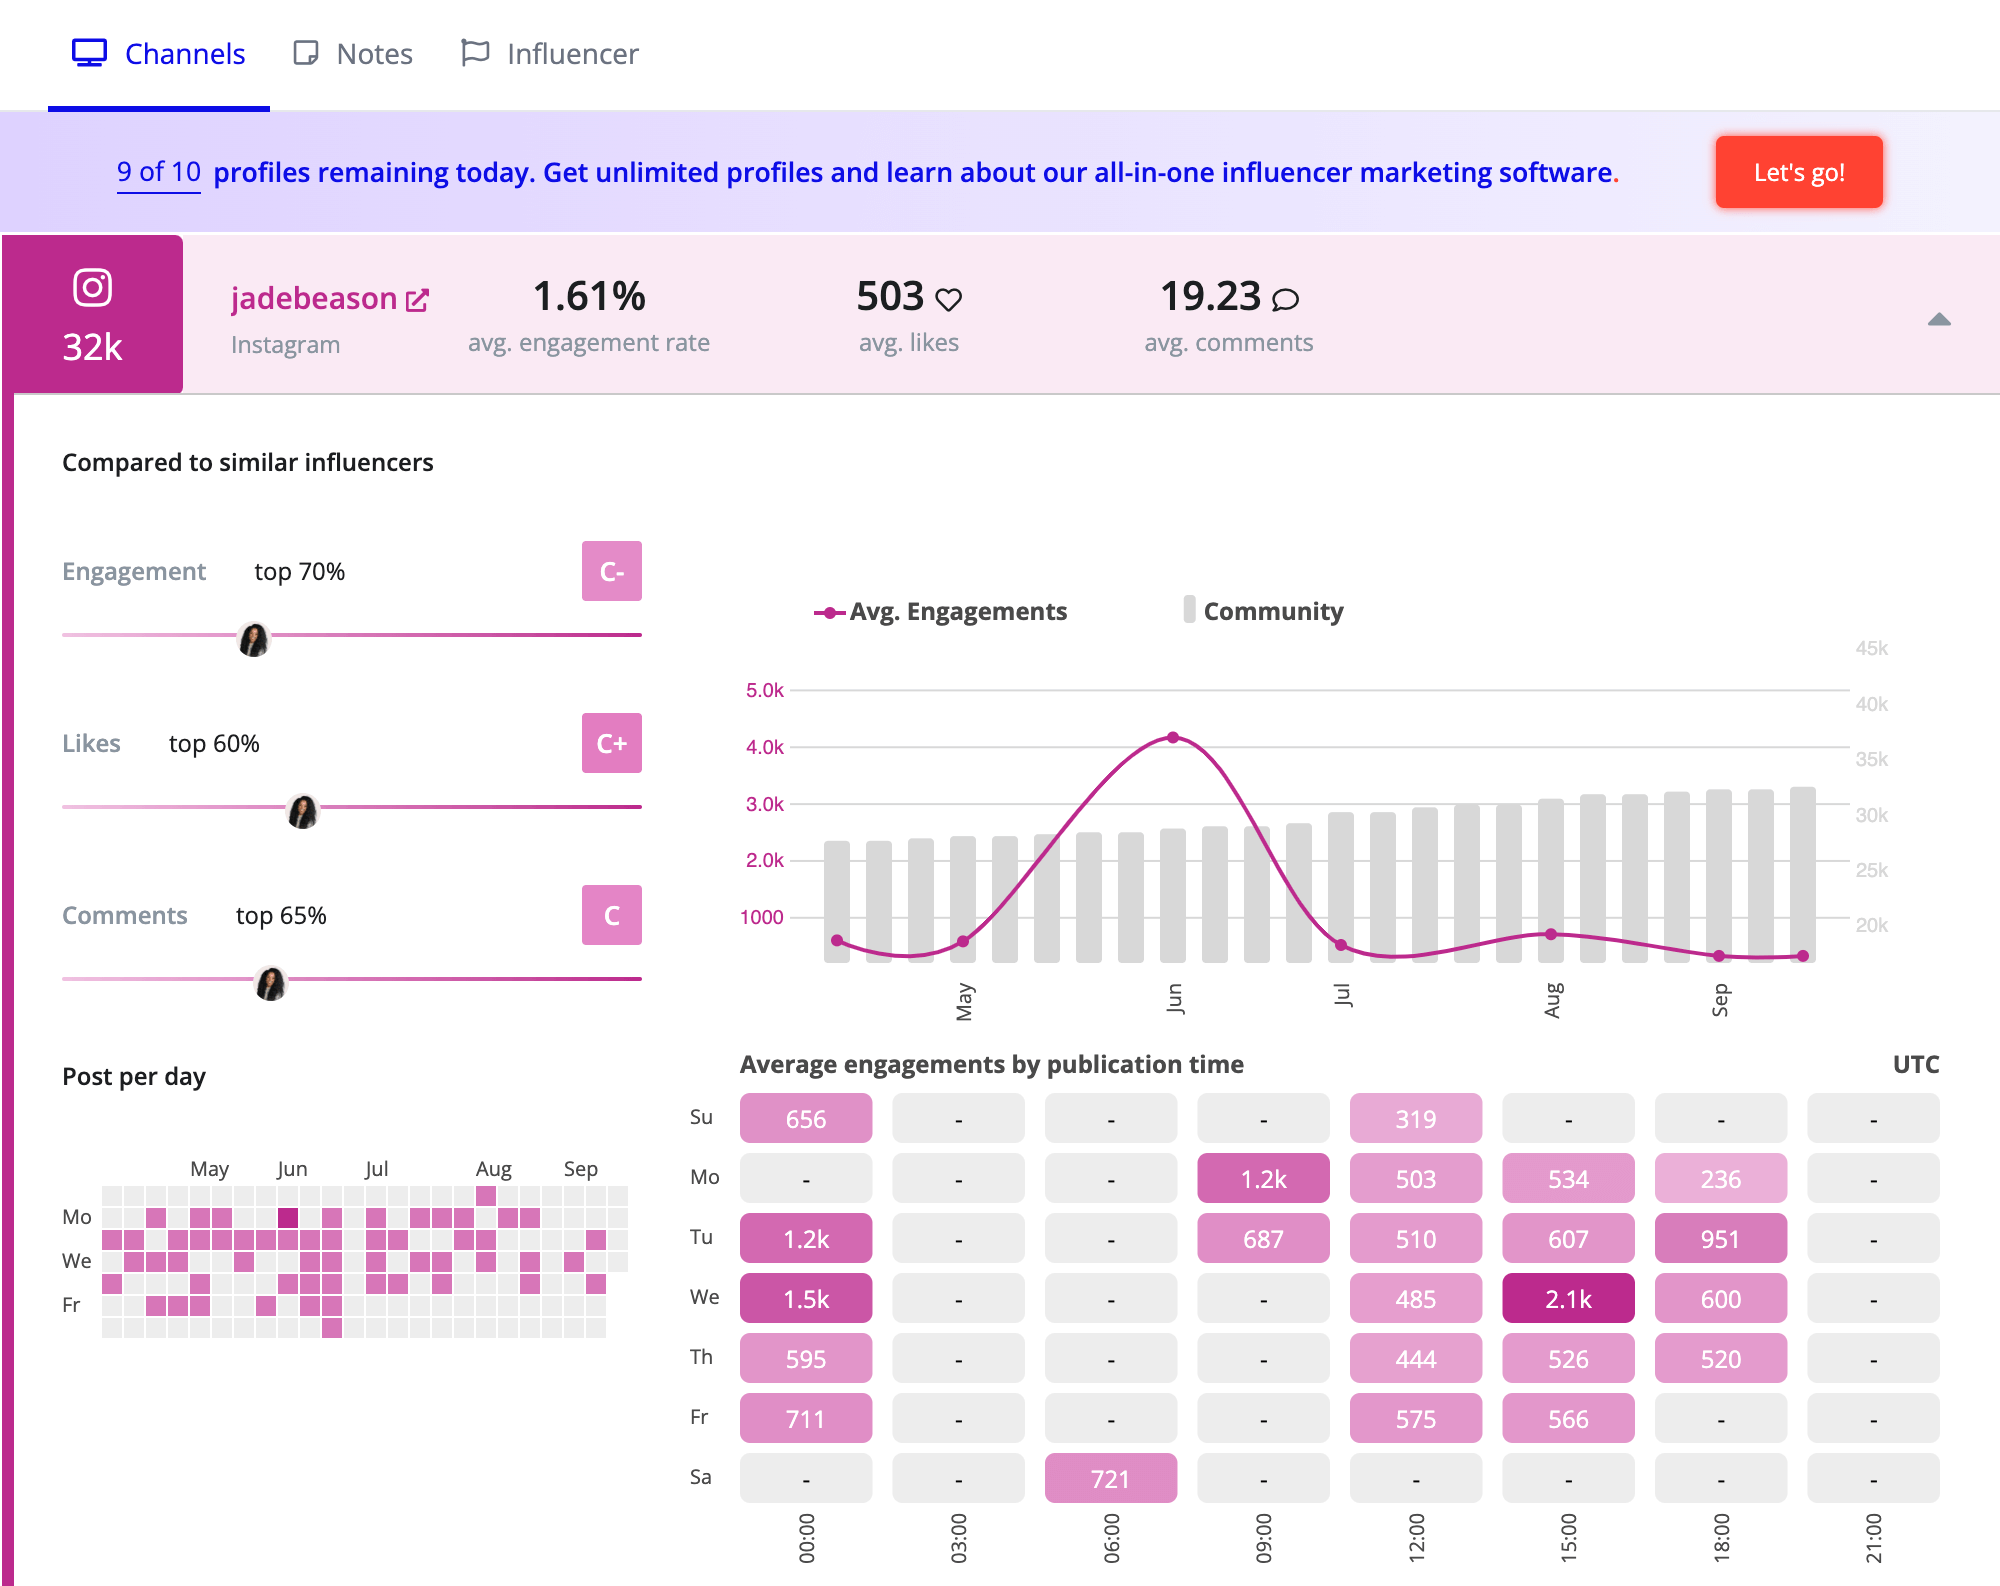Click the C+ likes grade badge
2000x1586 pixels.
611,743
